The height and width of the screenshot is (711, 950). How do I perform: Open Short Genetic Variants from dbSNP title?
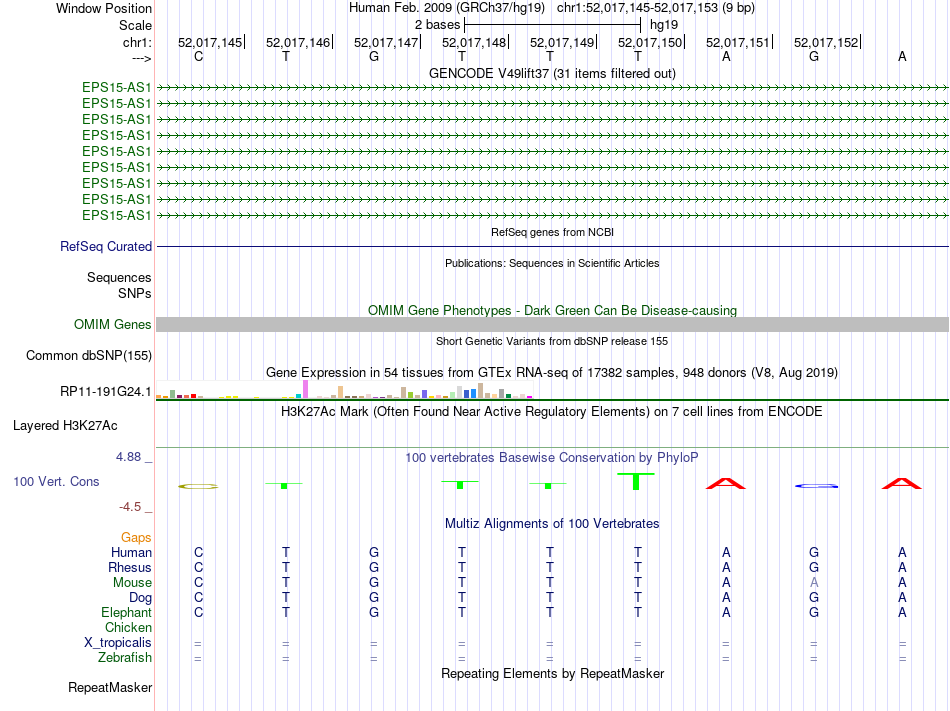552,341
